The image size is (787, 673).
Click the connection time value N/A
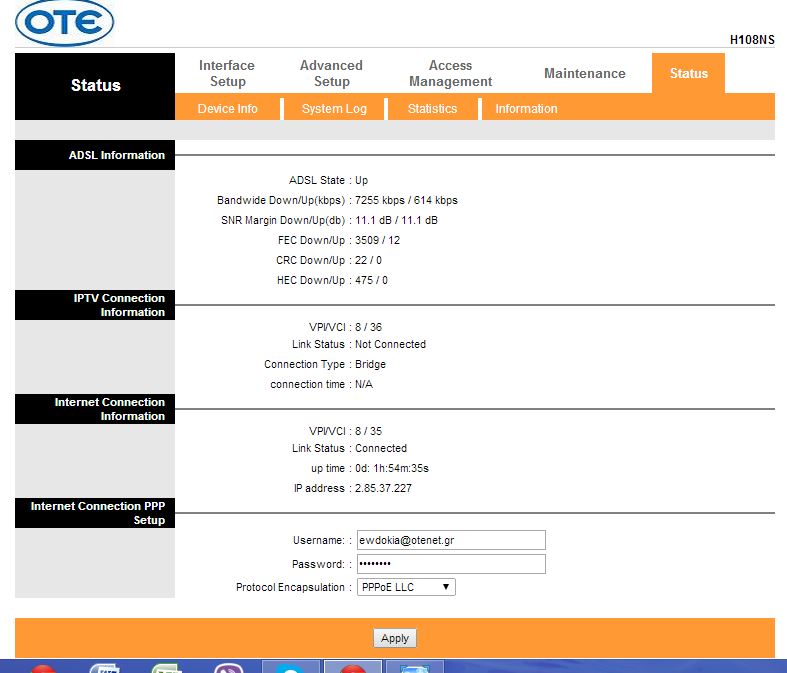(364, 384)
